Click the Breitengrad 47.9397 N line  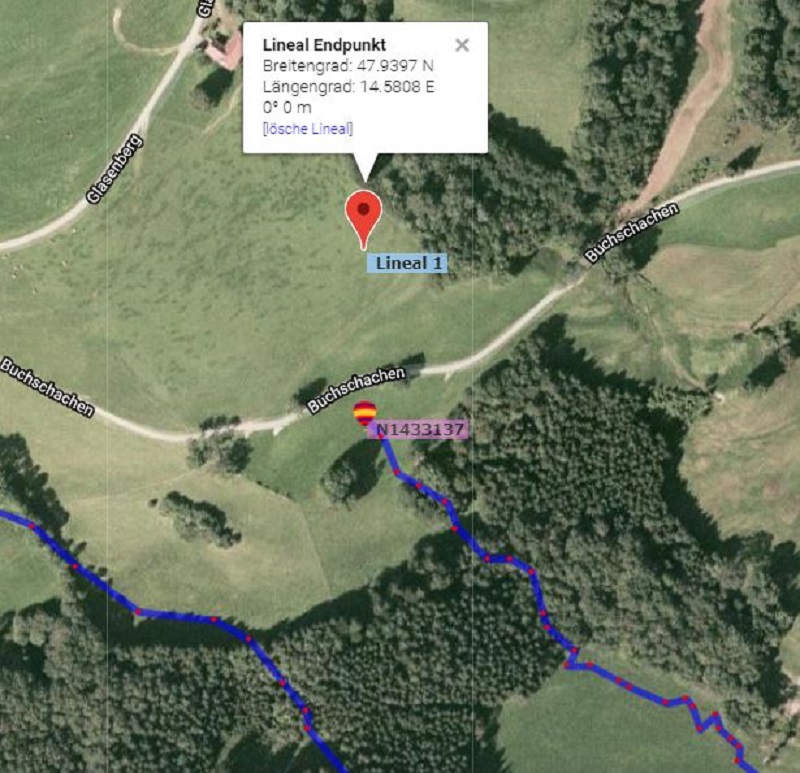pyautogui.click(x=348, y=66)
